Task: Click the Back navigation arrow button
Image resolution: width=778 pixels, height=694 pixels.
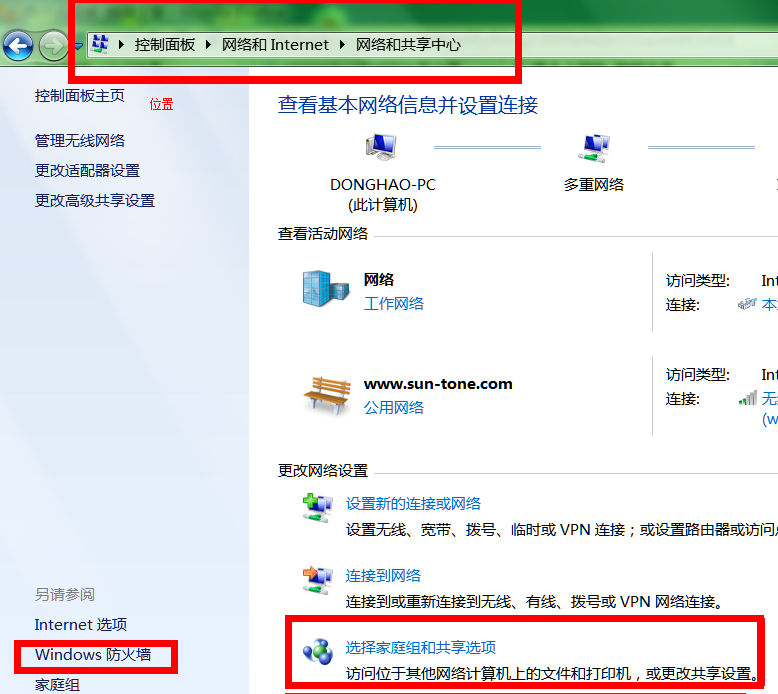Action: 18,45
